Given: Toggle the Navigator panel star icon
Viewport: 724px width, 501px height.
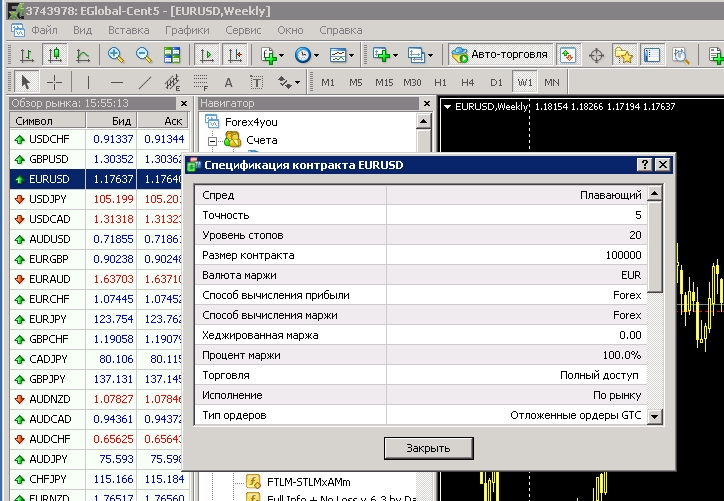Looking at the screenshot, I should [624, 55].
